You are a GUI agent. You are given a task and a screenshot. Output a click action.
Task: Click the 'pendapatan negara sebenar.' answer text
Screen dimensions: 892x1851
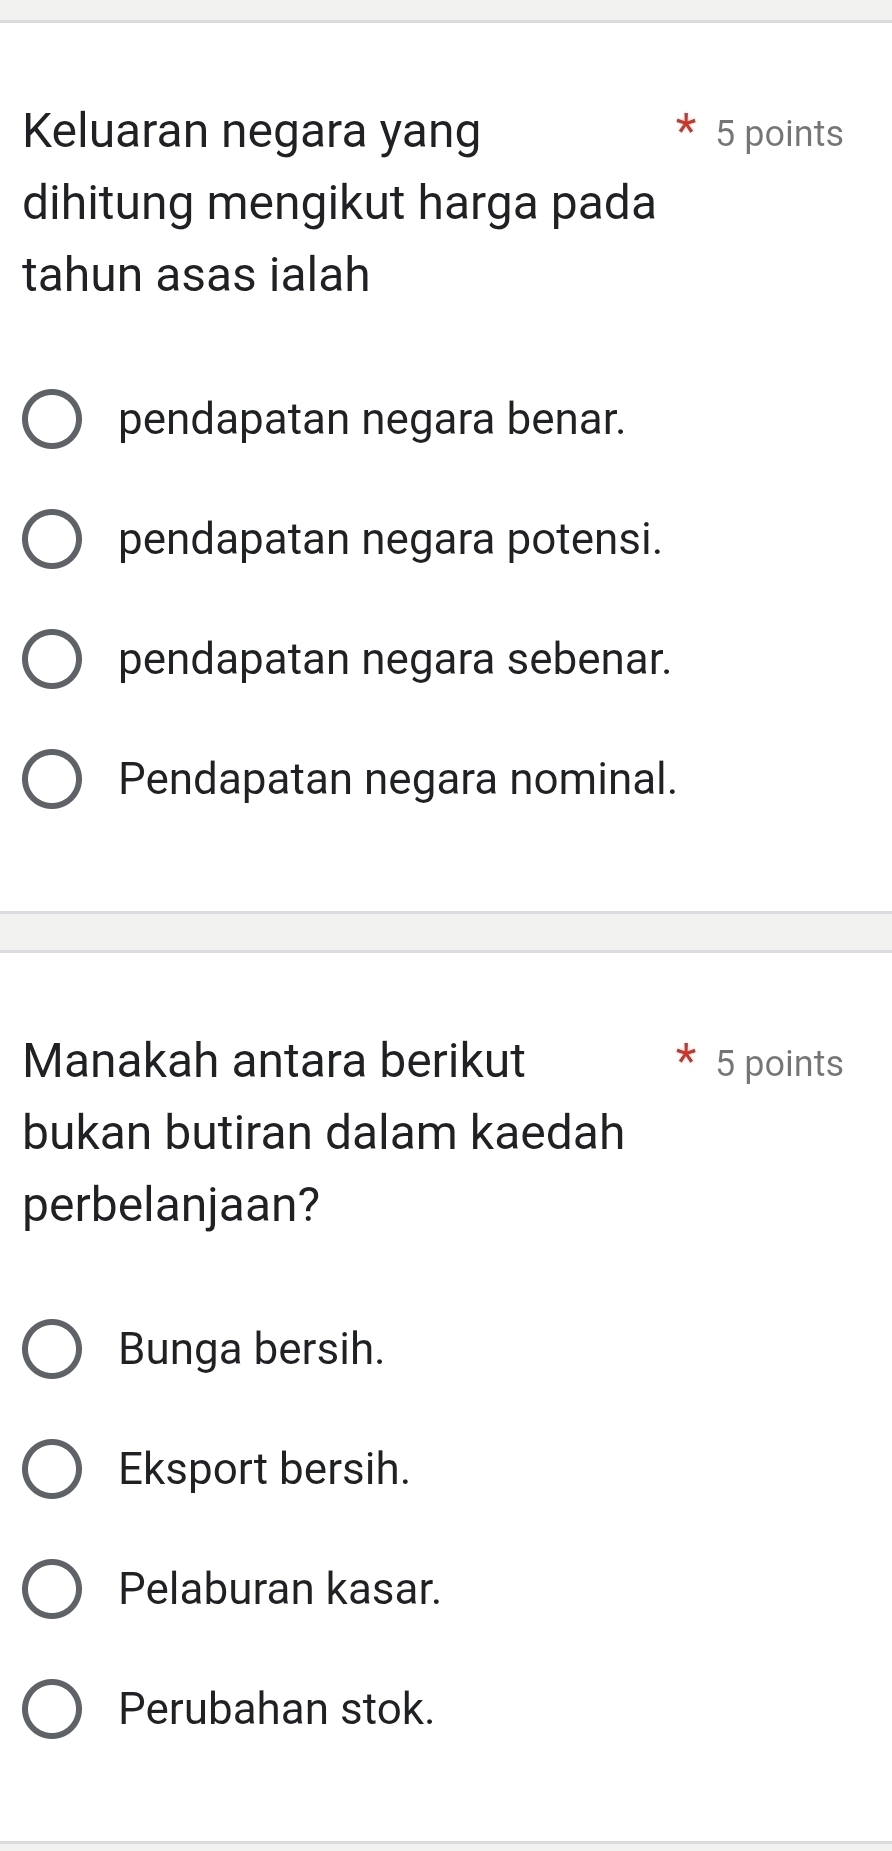click(x=395, y=660)
